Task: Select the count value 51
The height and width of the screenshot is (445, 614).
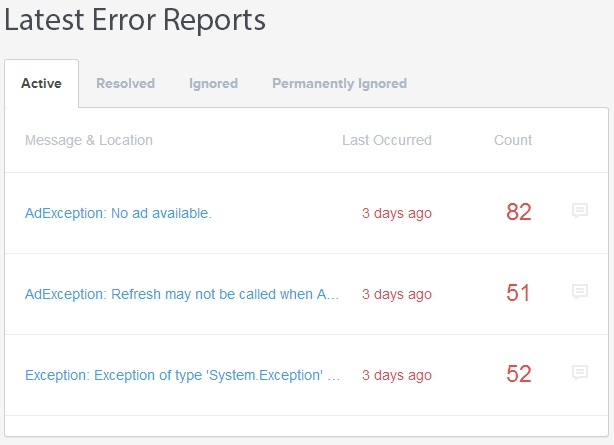Action: coord(518,293)
